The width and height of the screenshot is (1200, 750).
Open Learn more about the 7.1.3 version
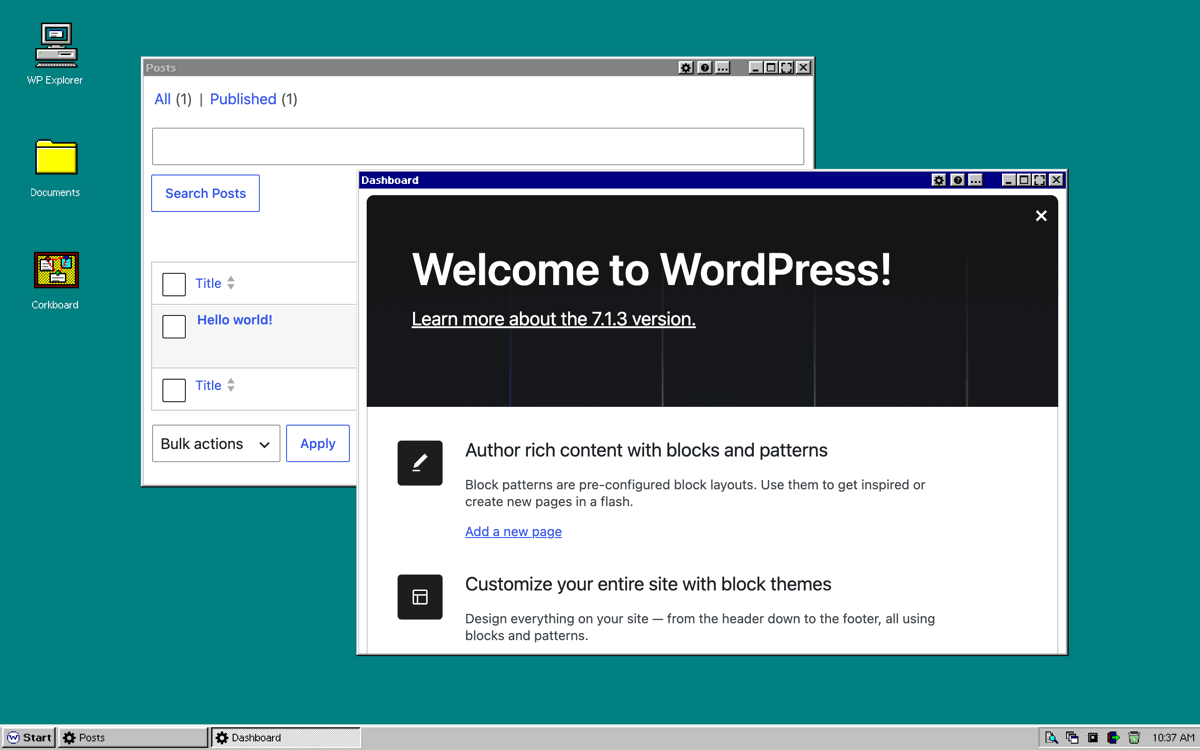[x=553, y=319]
